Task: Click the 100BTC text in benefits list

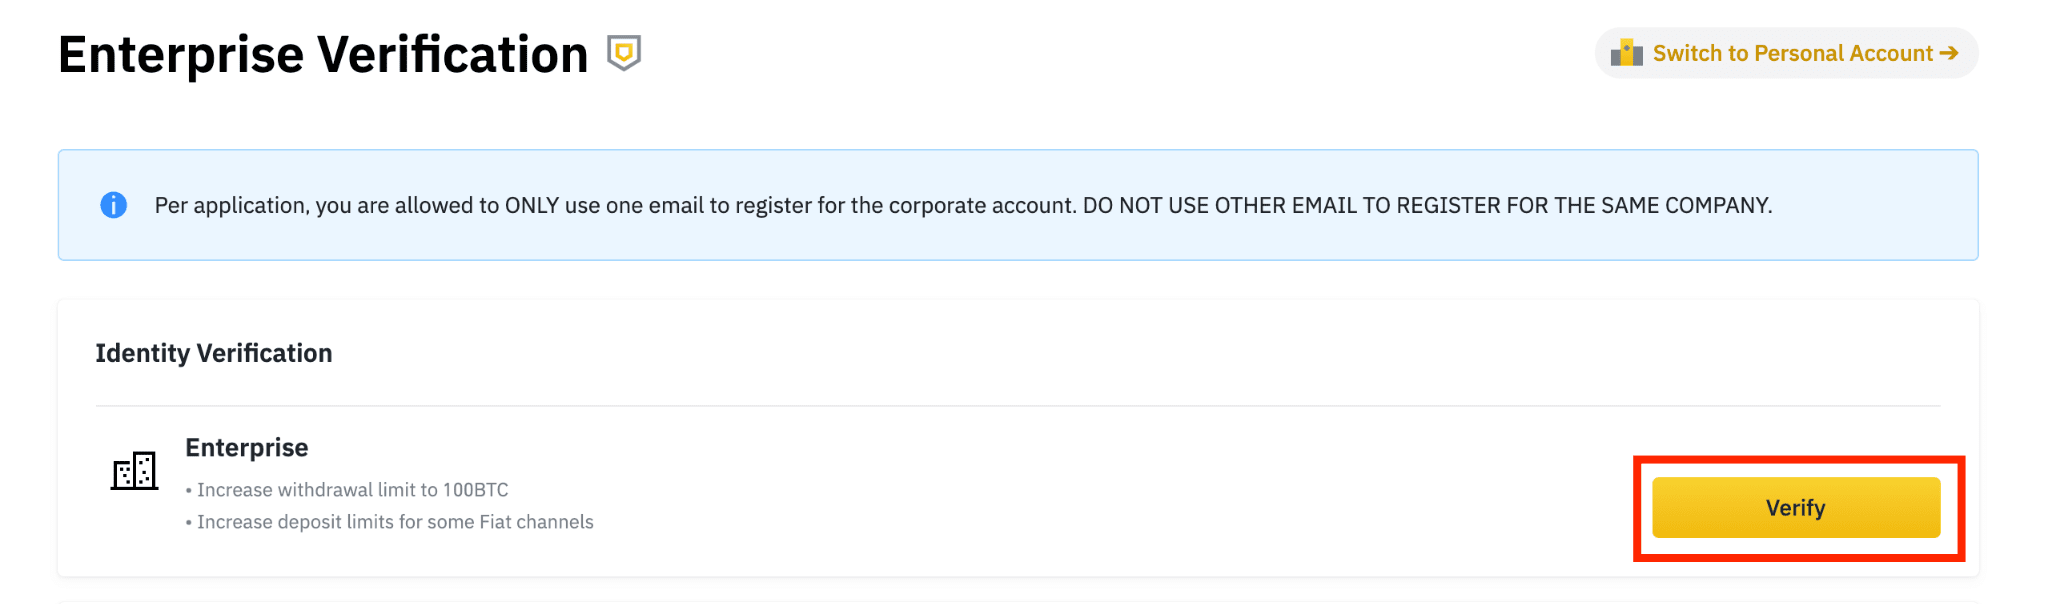Action: click(476, 490)
